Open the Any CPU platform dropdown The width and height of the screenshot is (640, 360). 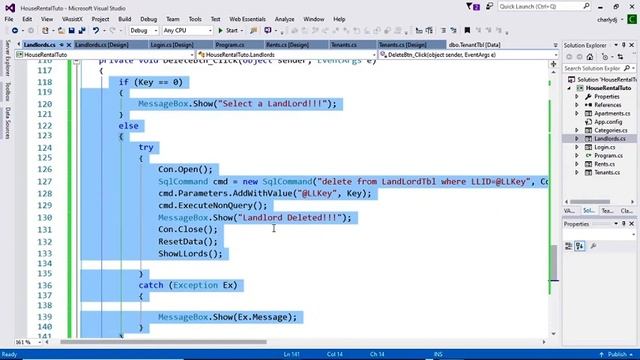coord(187,31)
